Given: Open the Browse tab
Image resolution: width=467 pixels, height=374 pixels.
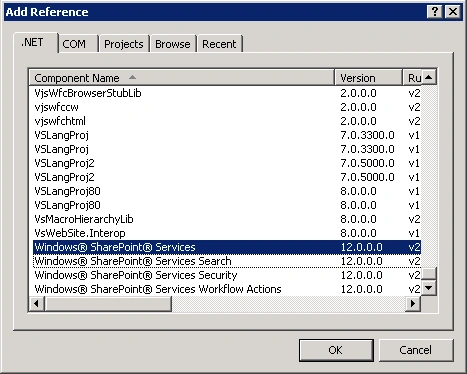Looking at the screenshot, I should 173,44.
